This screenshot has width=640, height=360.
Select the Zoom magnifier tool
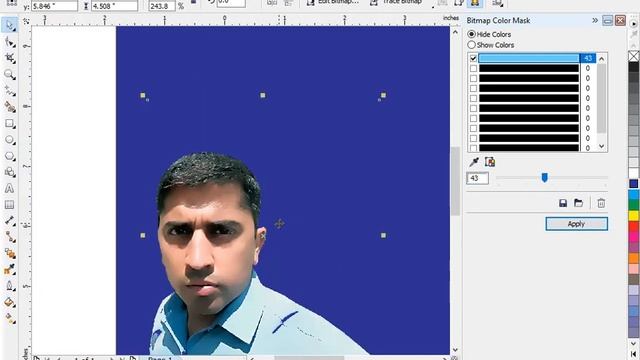9,75
